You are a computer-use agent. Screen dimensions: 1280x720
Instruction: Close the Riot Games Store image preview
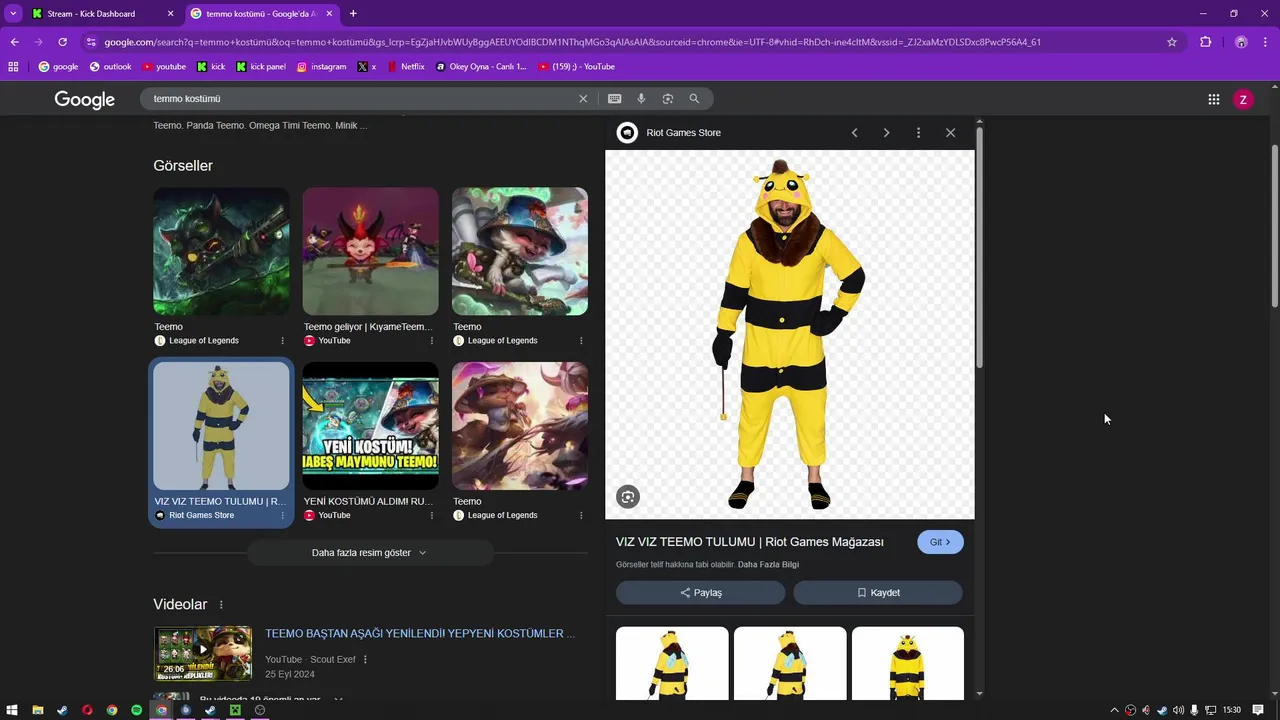tap(950, 133)
